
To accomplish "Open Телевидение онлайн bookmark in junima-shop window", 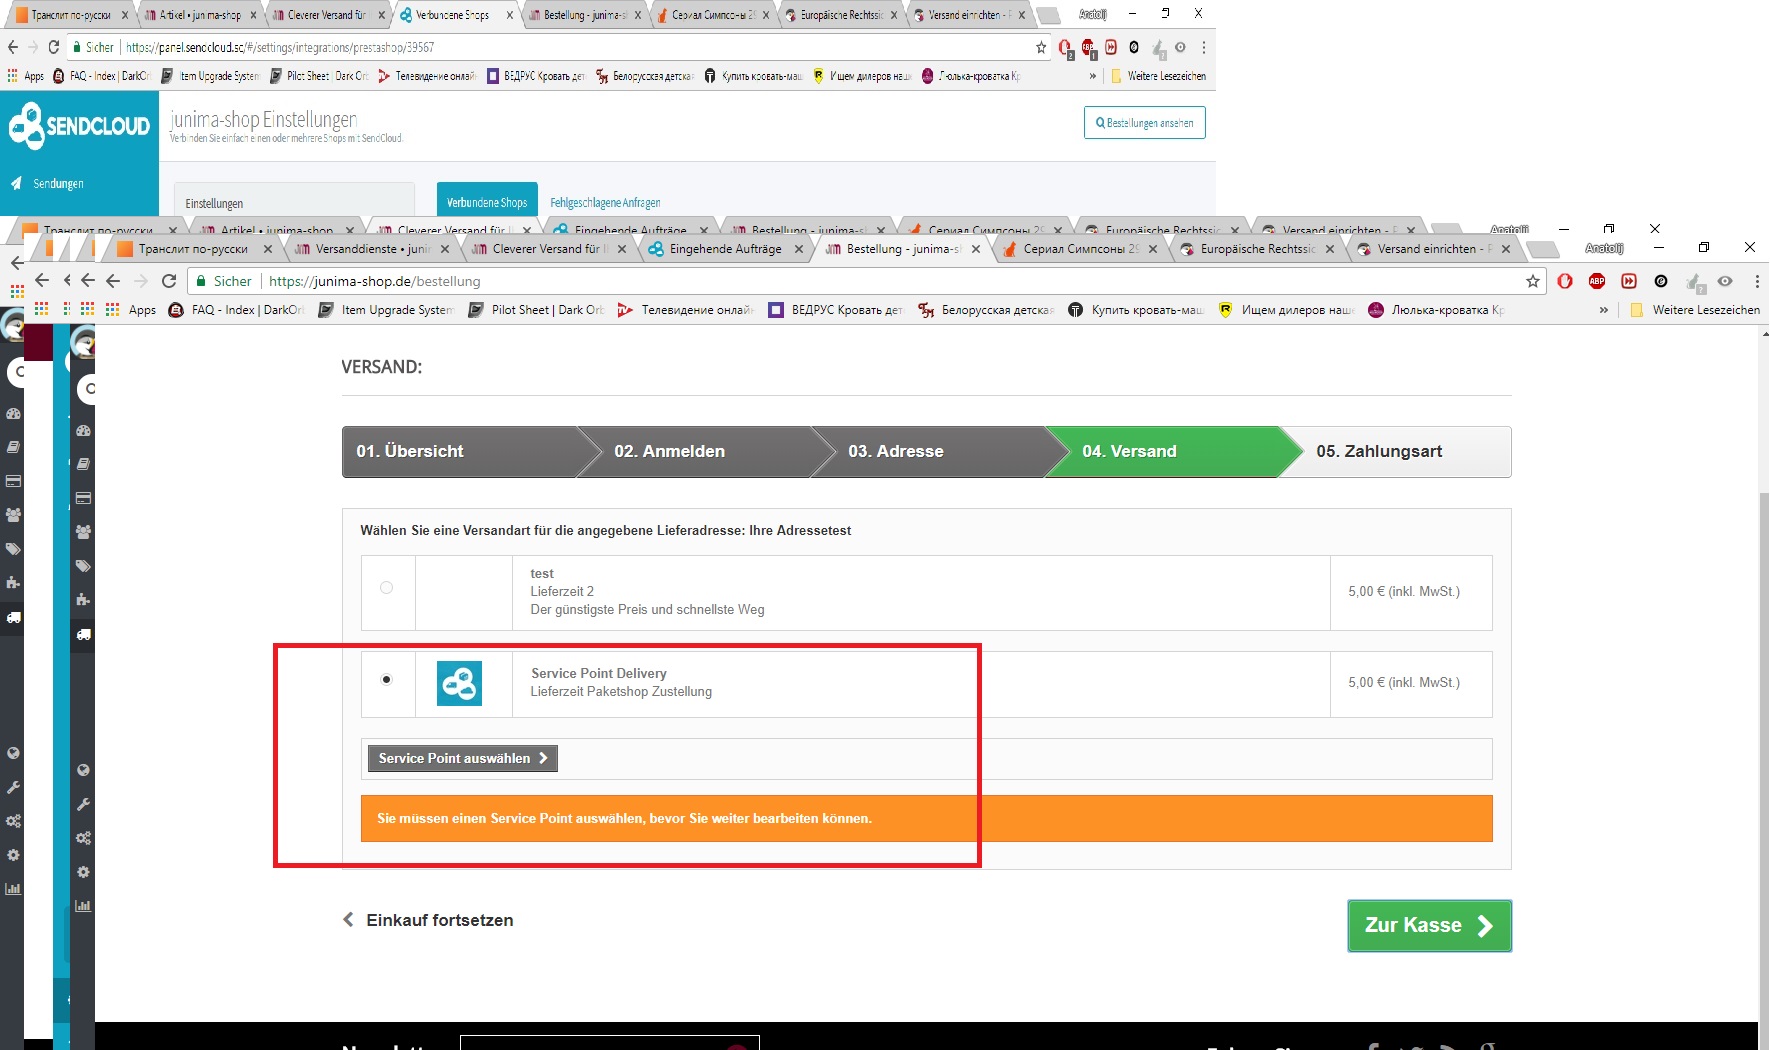I will click(x=686, y=310).
